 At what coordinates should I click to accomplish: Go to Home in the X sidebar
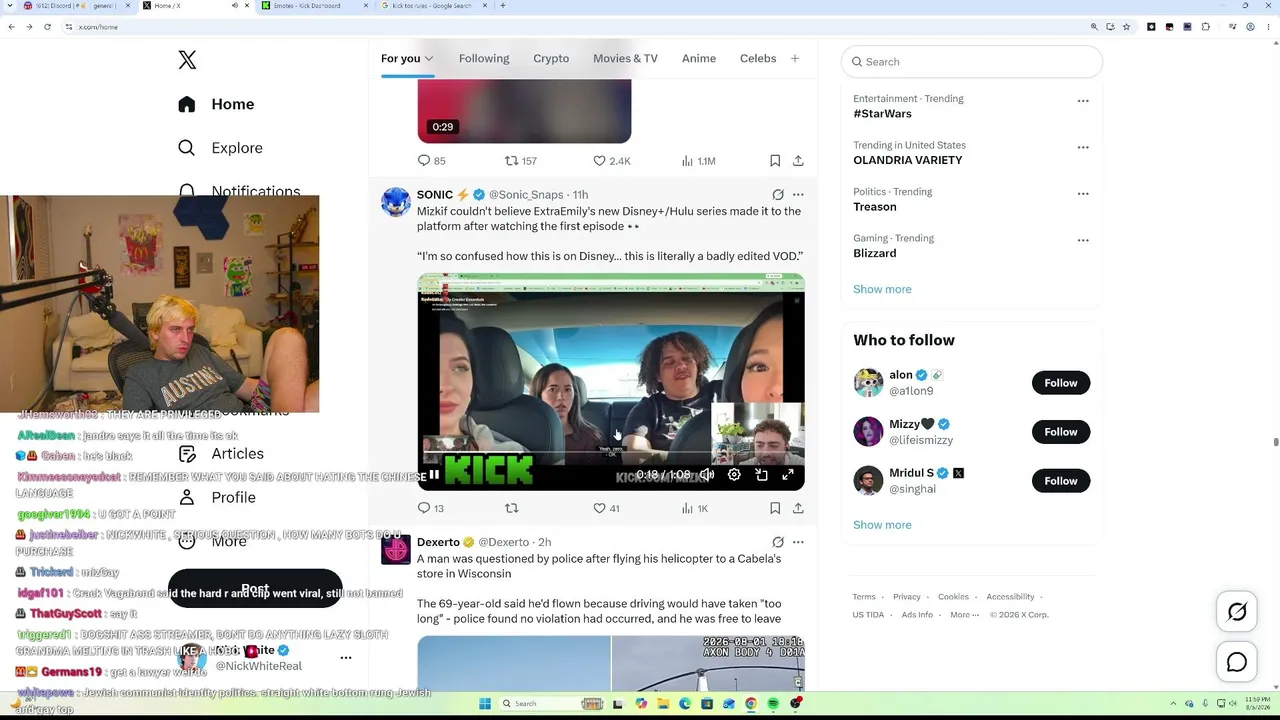pyautogui.click(x=216, y=104)
